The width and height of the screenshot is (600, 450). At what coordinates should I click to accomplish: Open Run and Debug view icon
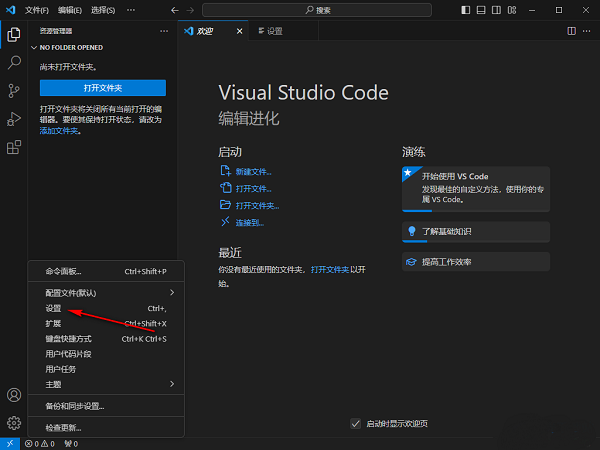pyautogui.click(x=14, y=119)
